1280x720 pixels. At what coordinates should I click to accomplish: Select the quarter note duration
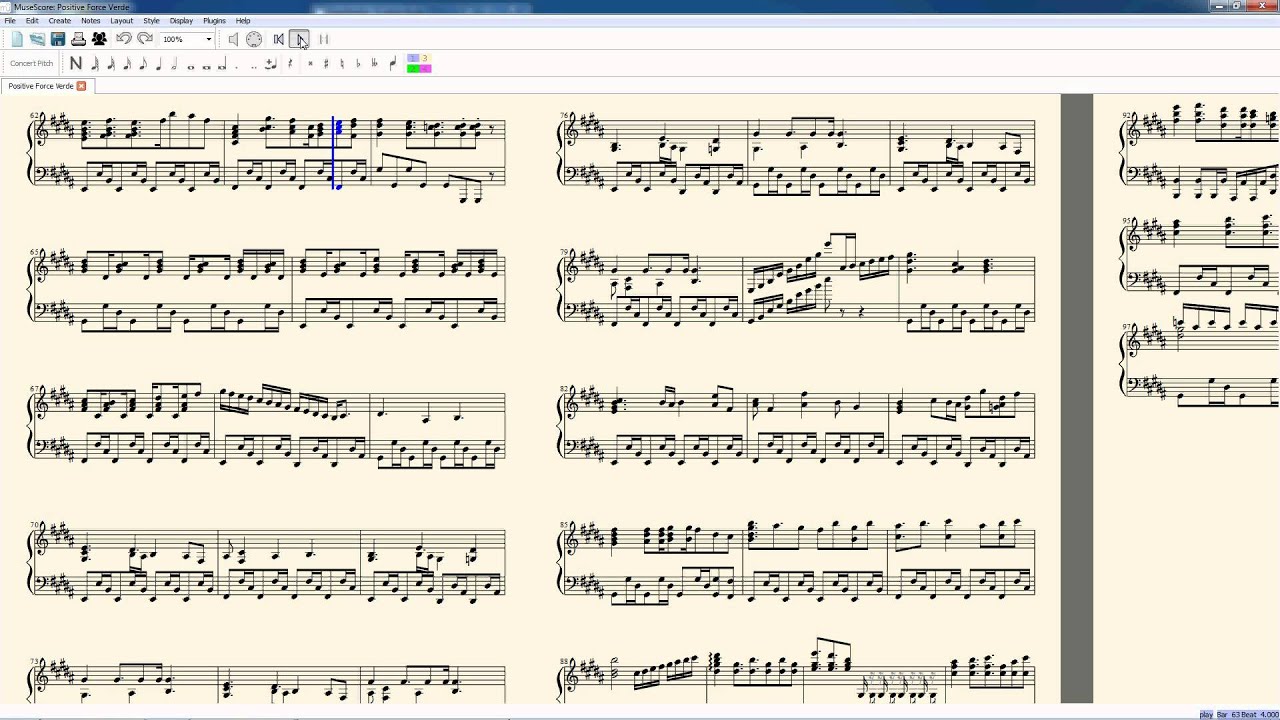pyautogui.click(x=159, y=64)
